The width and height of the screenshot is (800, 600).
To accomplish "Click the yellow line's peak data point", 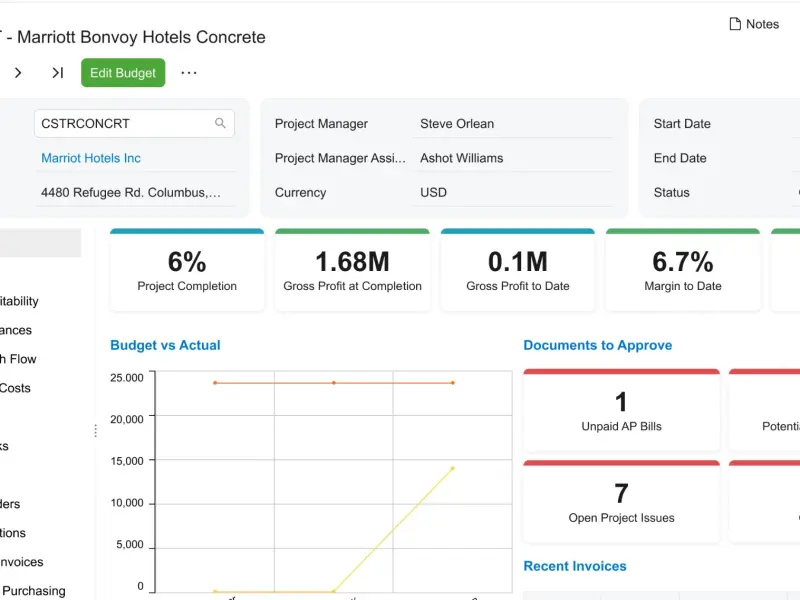I will [x=453, y=468].
